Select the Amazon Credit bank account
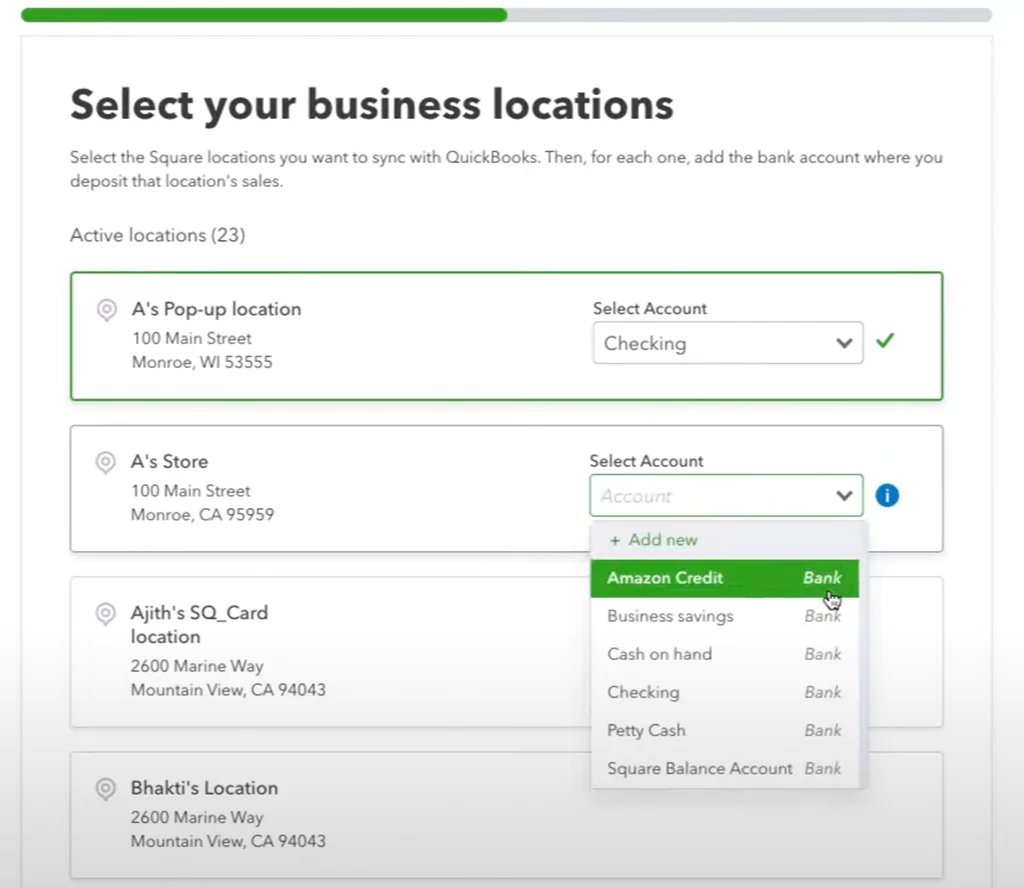 point(725,578)
